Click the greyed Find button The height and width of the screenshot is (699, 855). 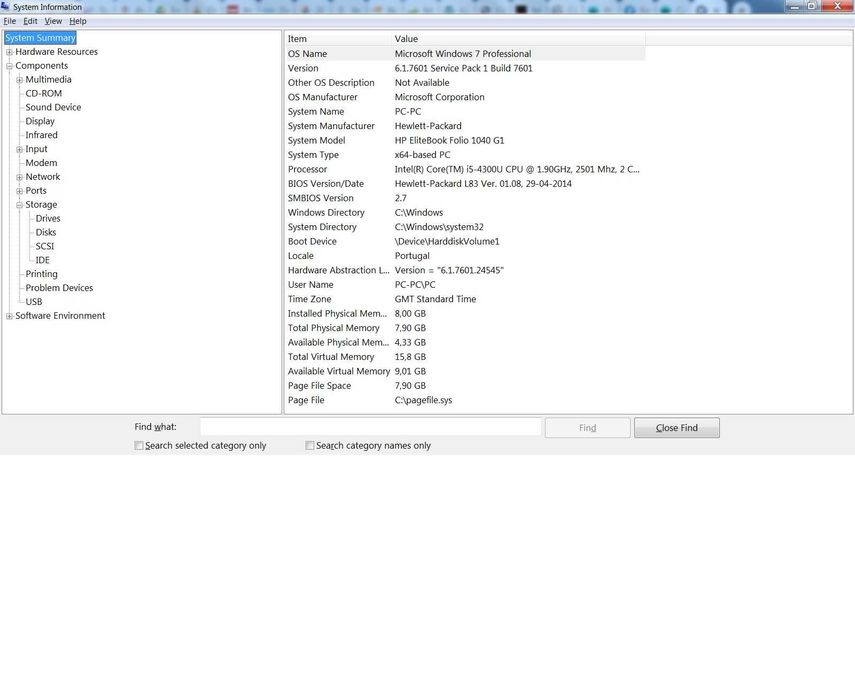[x=588, y=428]
